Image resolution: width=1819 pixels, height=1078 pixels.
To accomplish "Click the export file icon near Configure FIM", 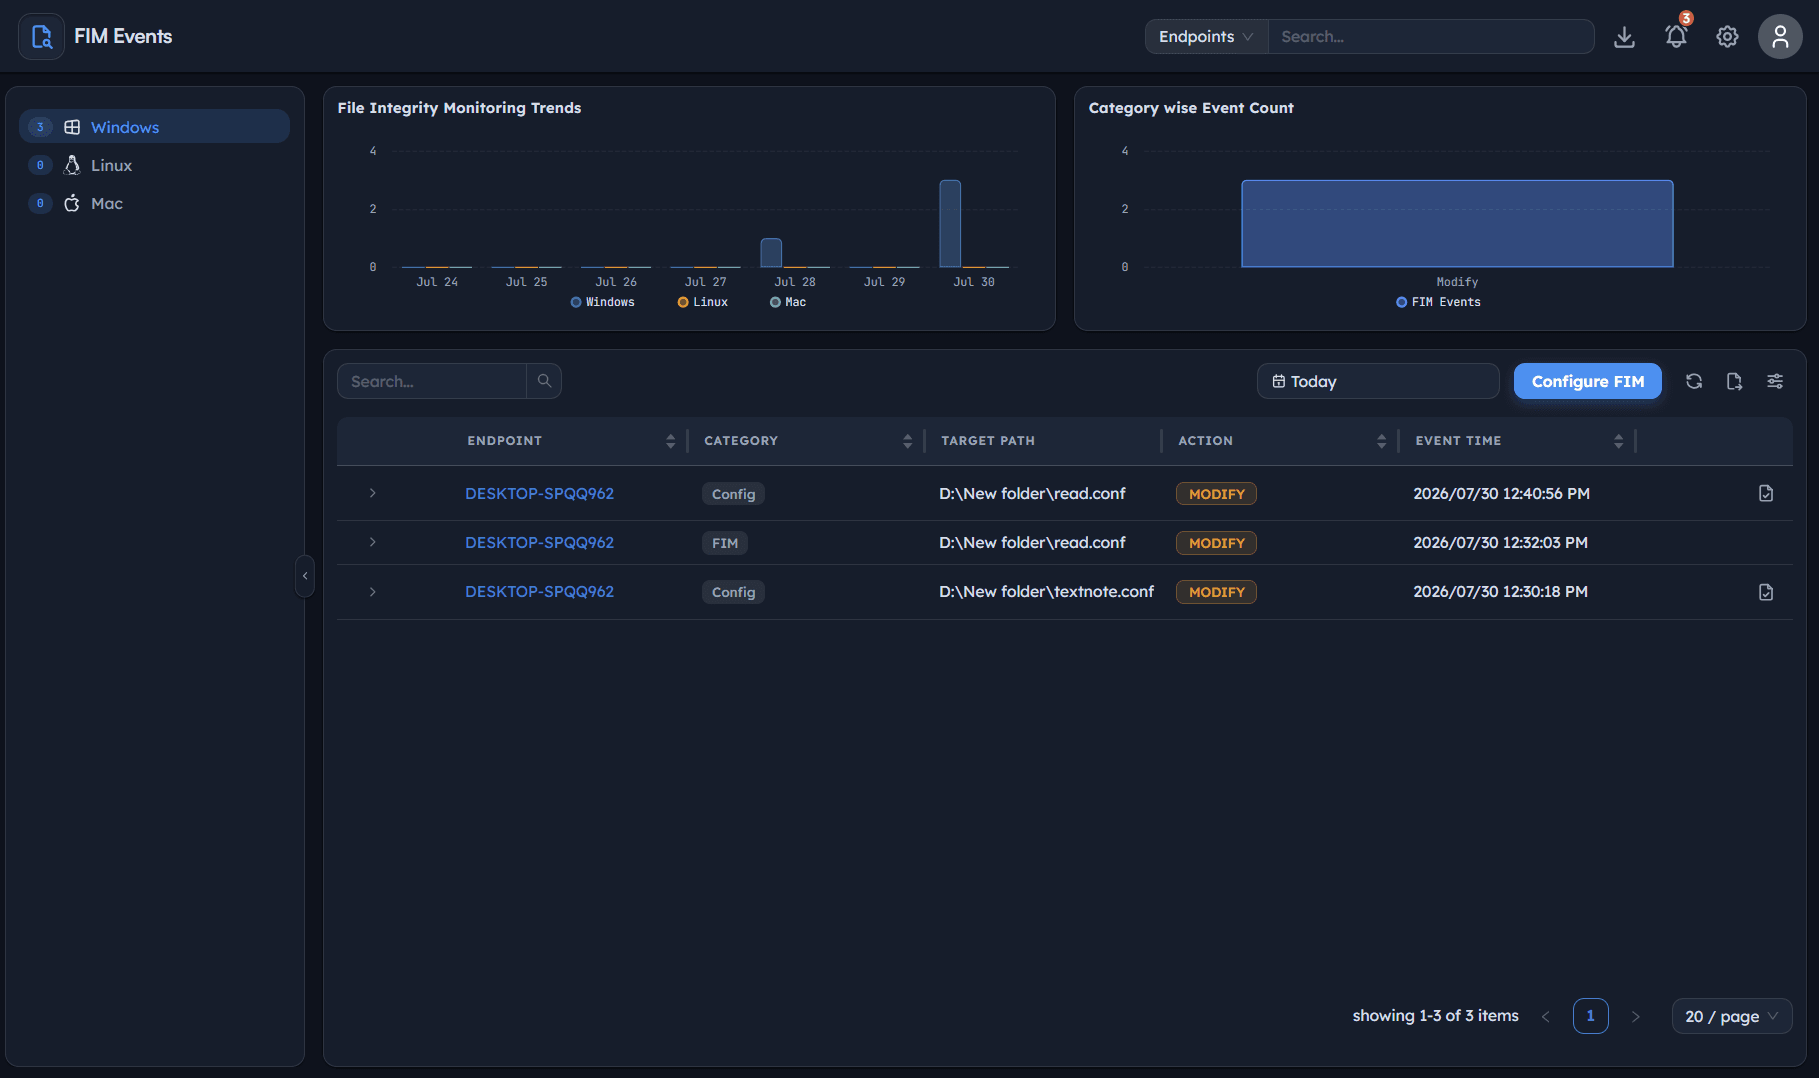I will pyautogui.click(x=1734, y=381).
